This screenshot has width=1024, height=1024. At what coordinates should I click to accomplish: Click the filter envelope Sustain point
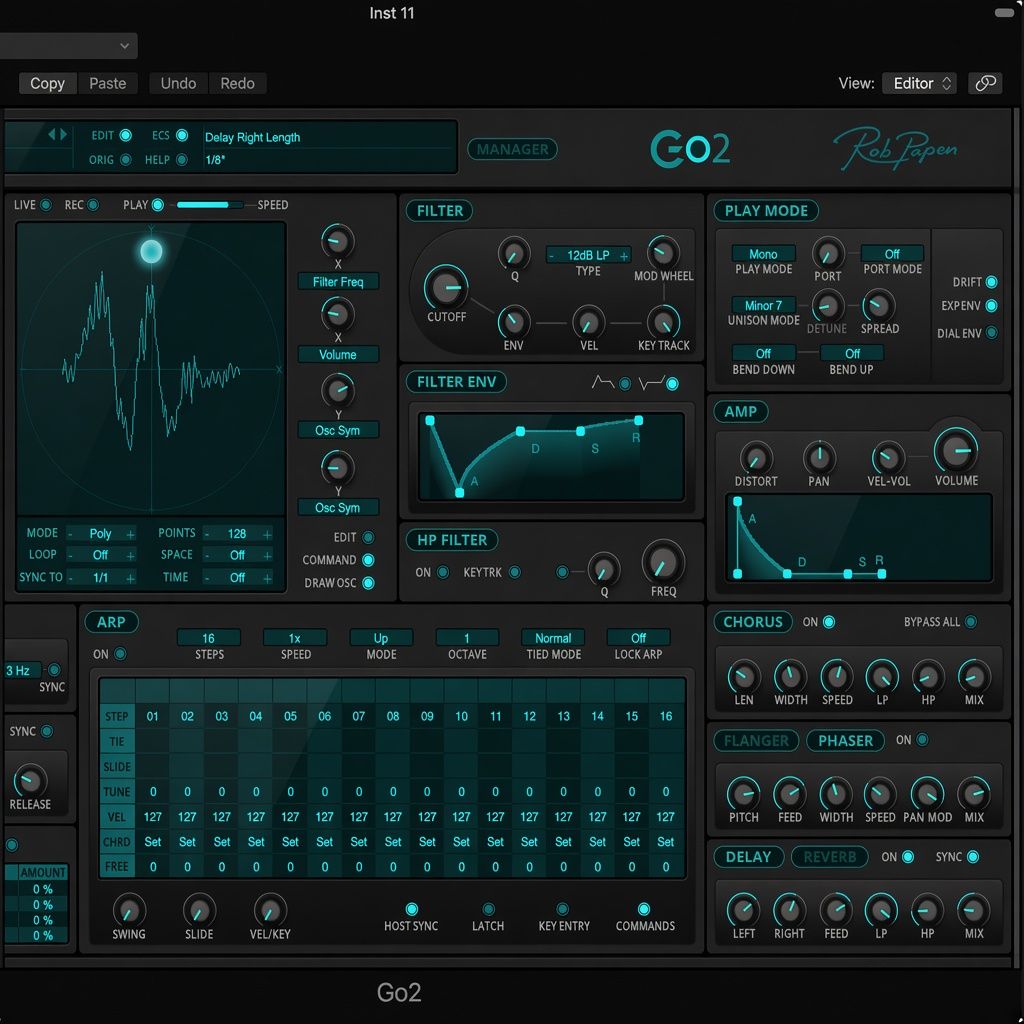coord(580,431)
